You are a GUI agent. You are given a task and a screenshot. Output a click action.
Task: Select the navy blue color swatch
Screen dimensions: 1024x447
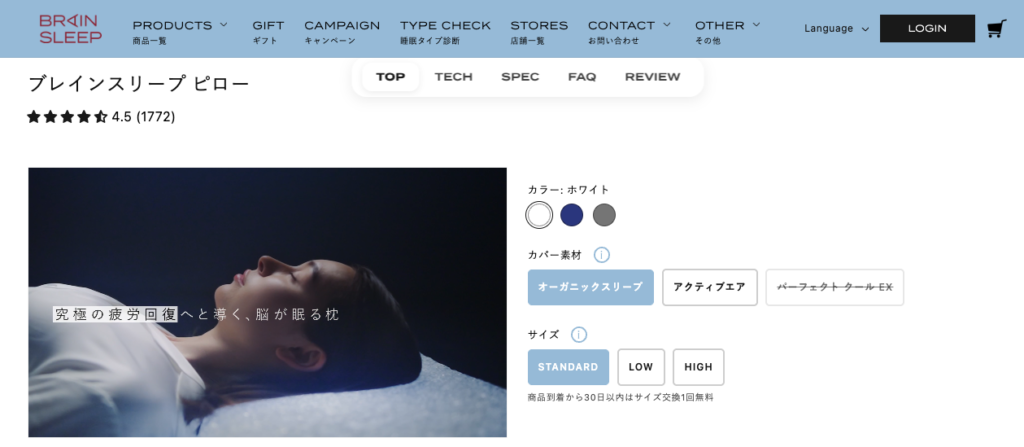point(571,215)
